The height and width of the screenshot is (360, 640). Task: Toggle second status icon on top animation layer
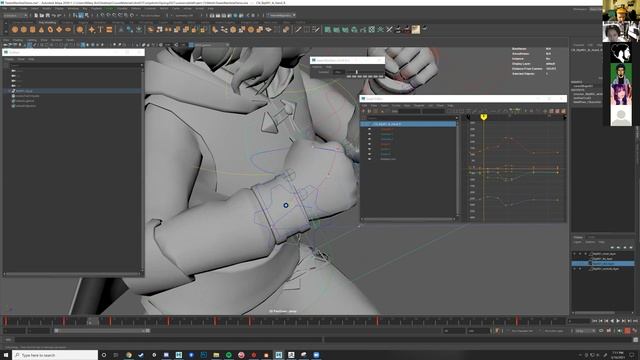click(580, 254)
